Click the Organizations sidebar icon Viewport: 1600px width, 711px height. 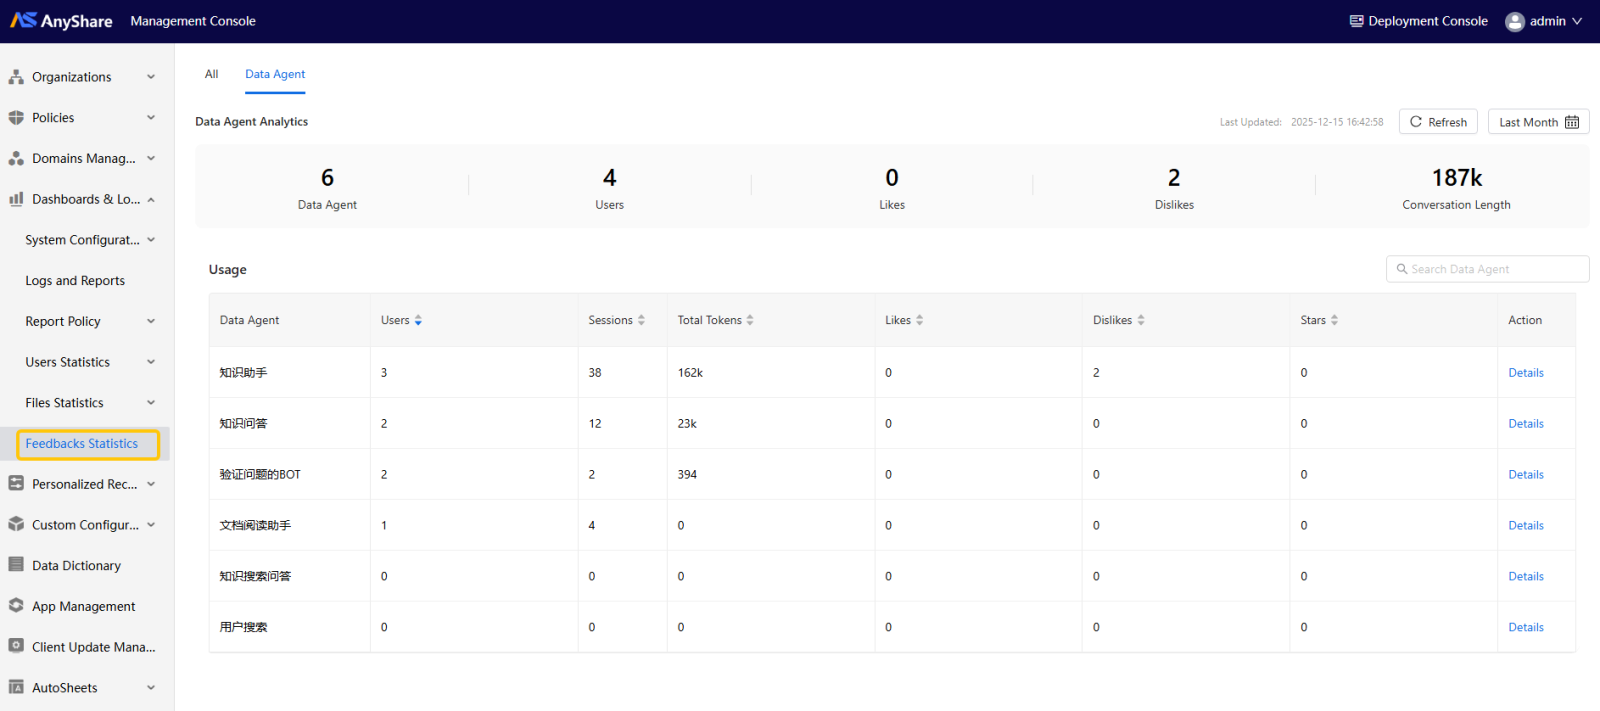(16, 77)
